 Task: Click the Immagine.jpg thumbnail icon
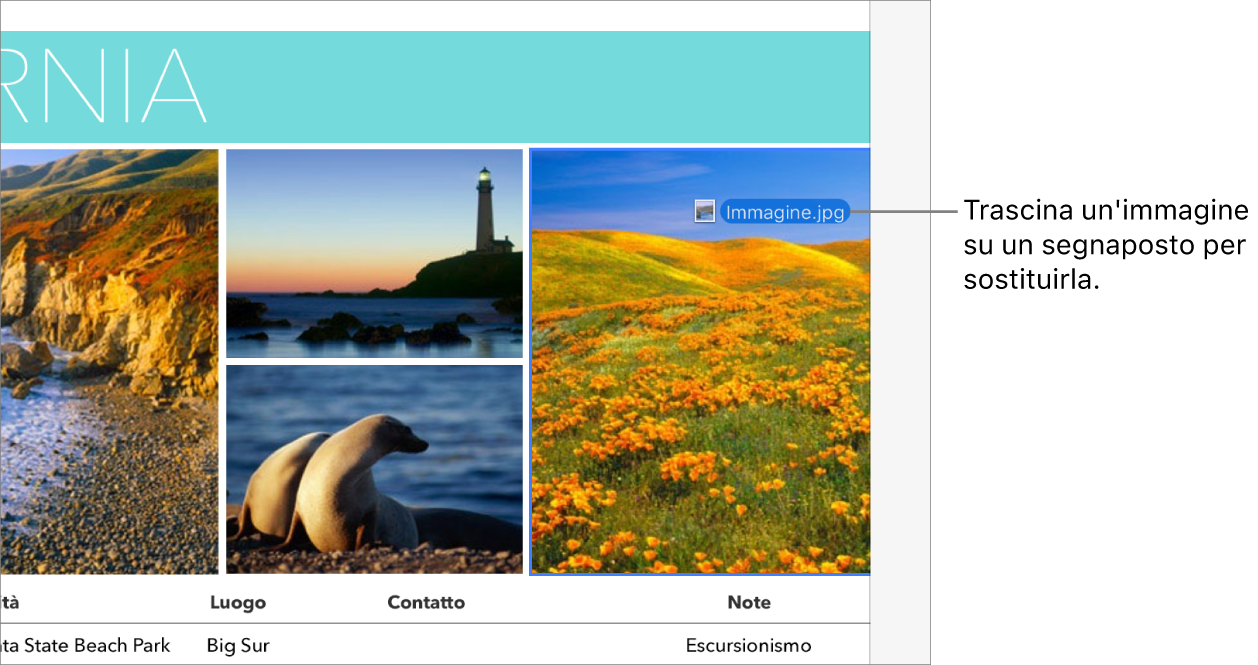[704, 212]
